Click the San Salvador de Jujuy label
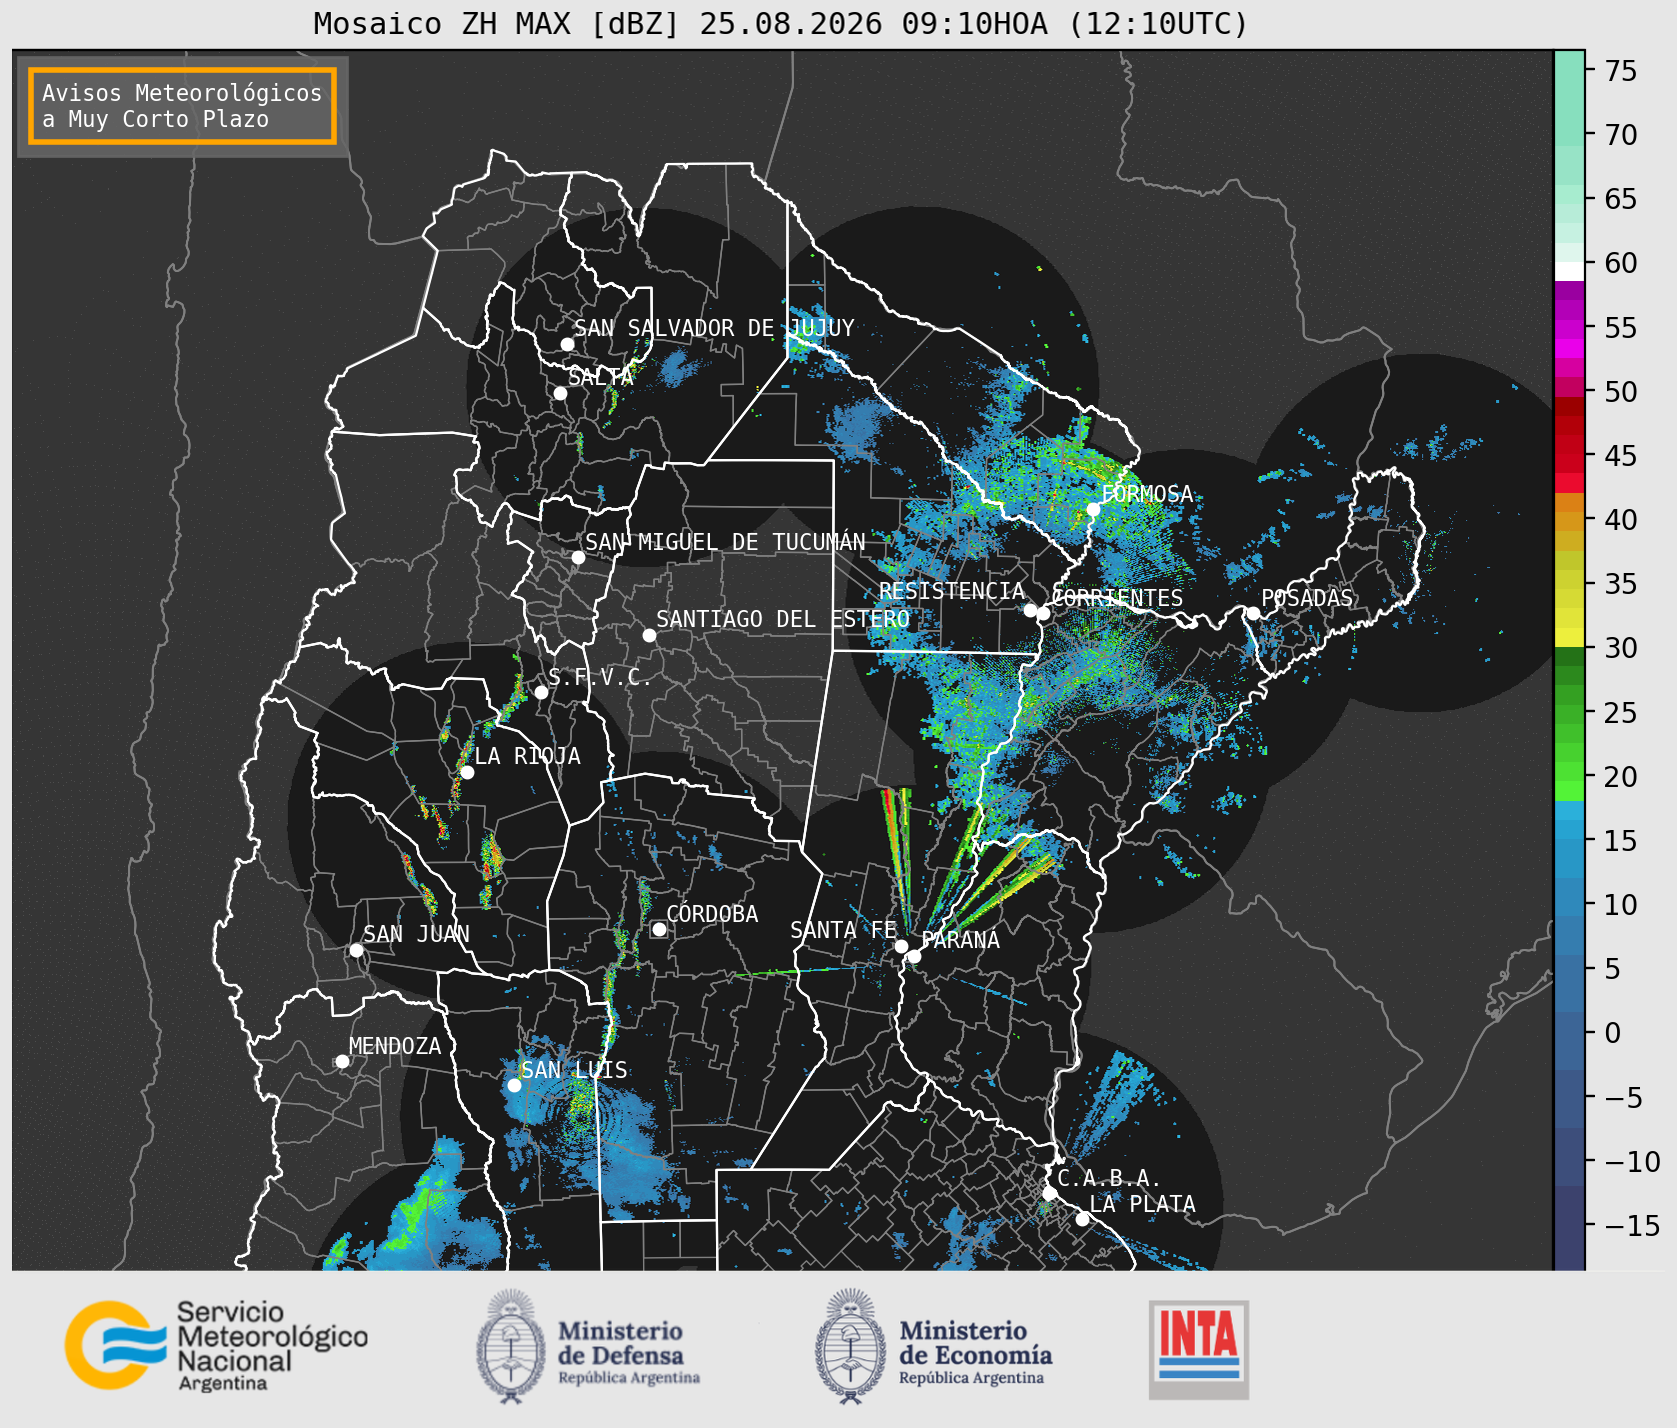The image size is (1677, 1428). click(x=714, y=328)
